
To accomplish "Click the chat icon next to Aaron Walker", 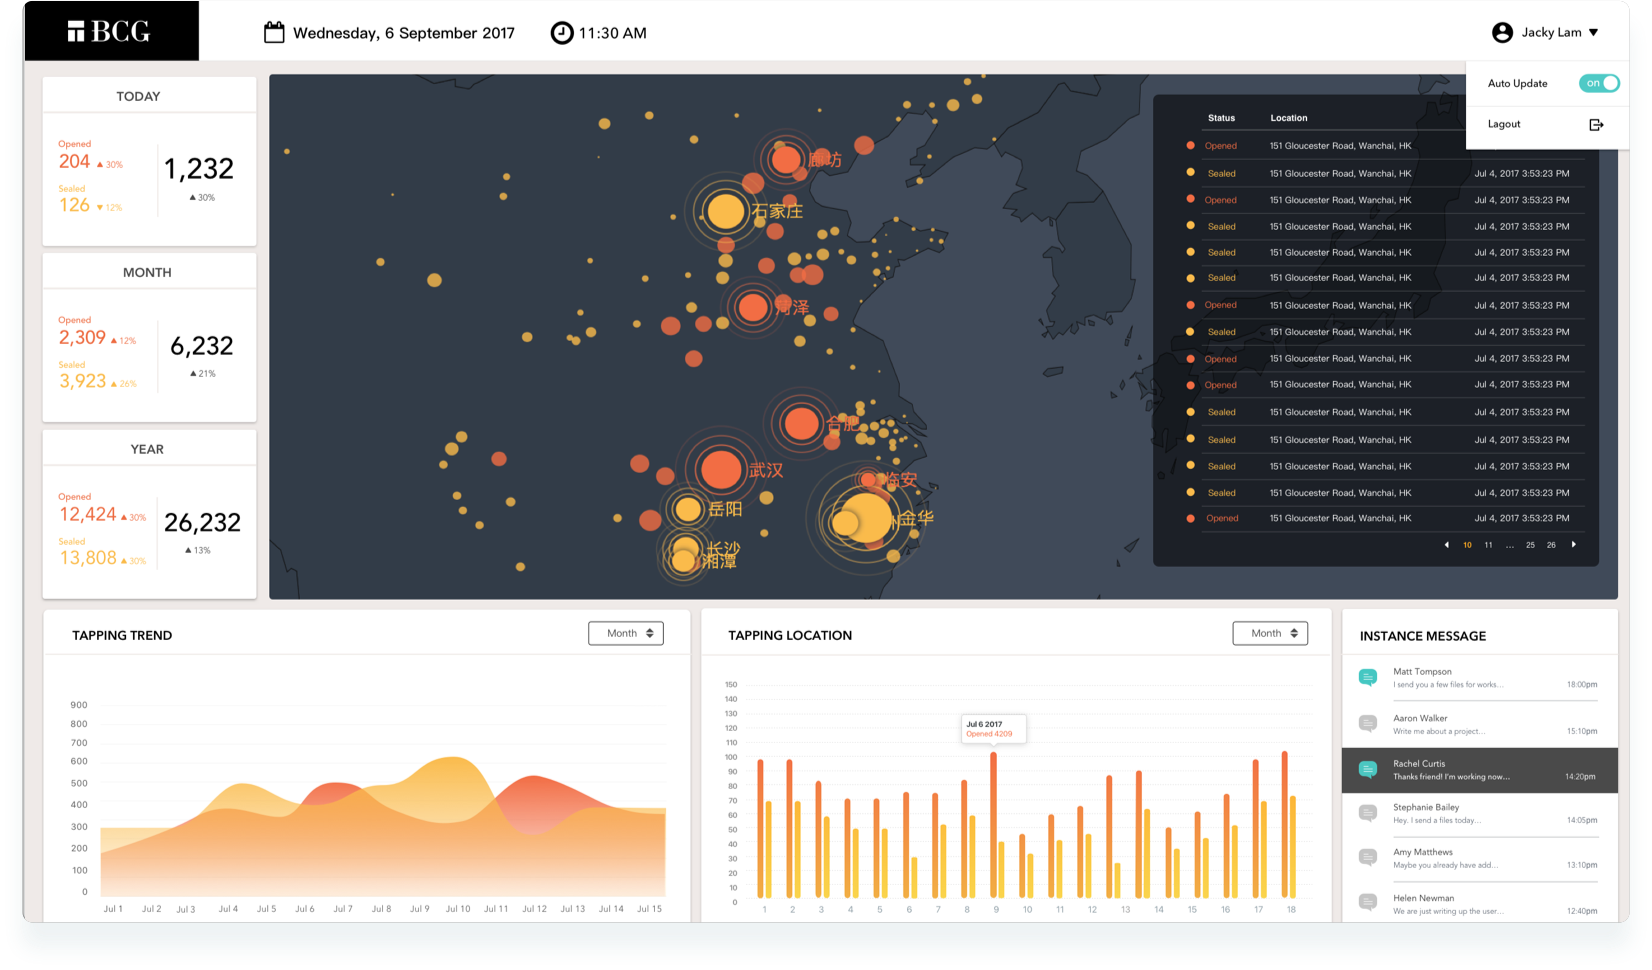I will [1368, 723].
